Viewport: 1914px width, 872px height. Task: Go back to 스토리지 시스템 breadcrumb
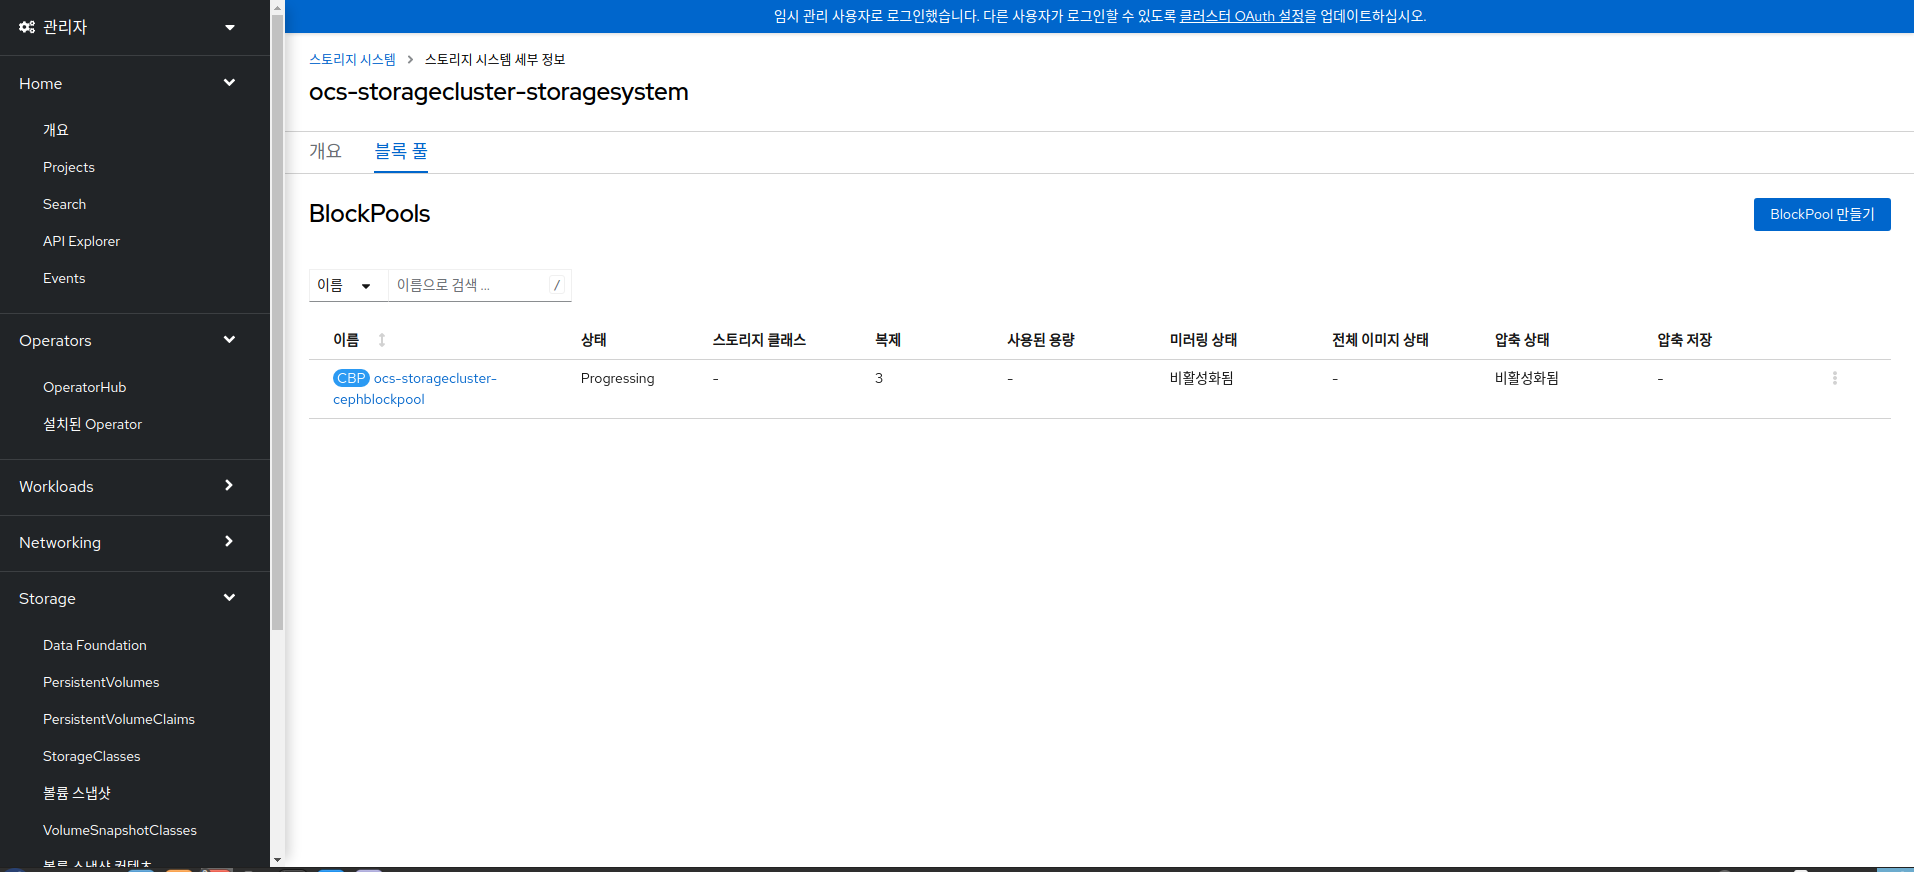pyautogui.click(x=352, y=60)
